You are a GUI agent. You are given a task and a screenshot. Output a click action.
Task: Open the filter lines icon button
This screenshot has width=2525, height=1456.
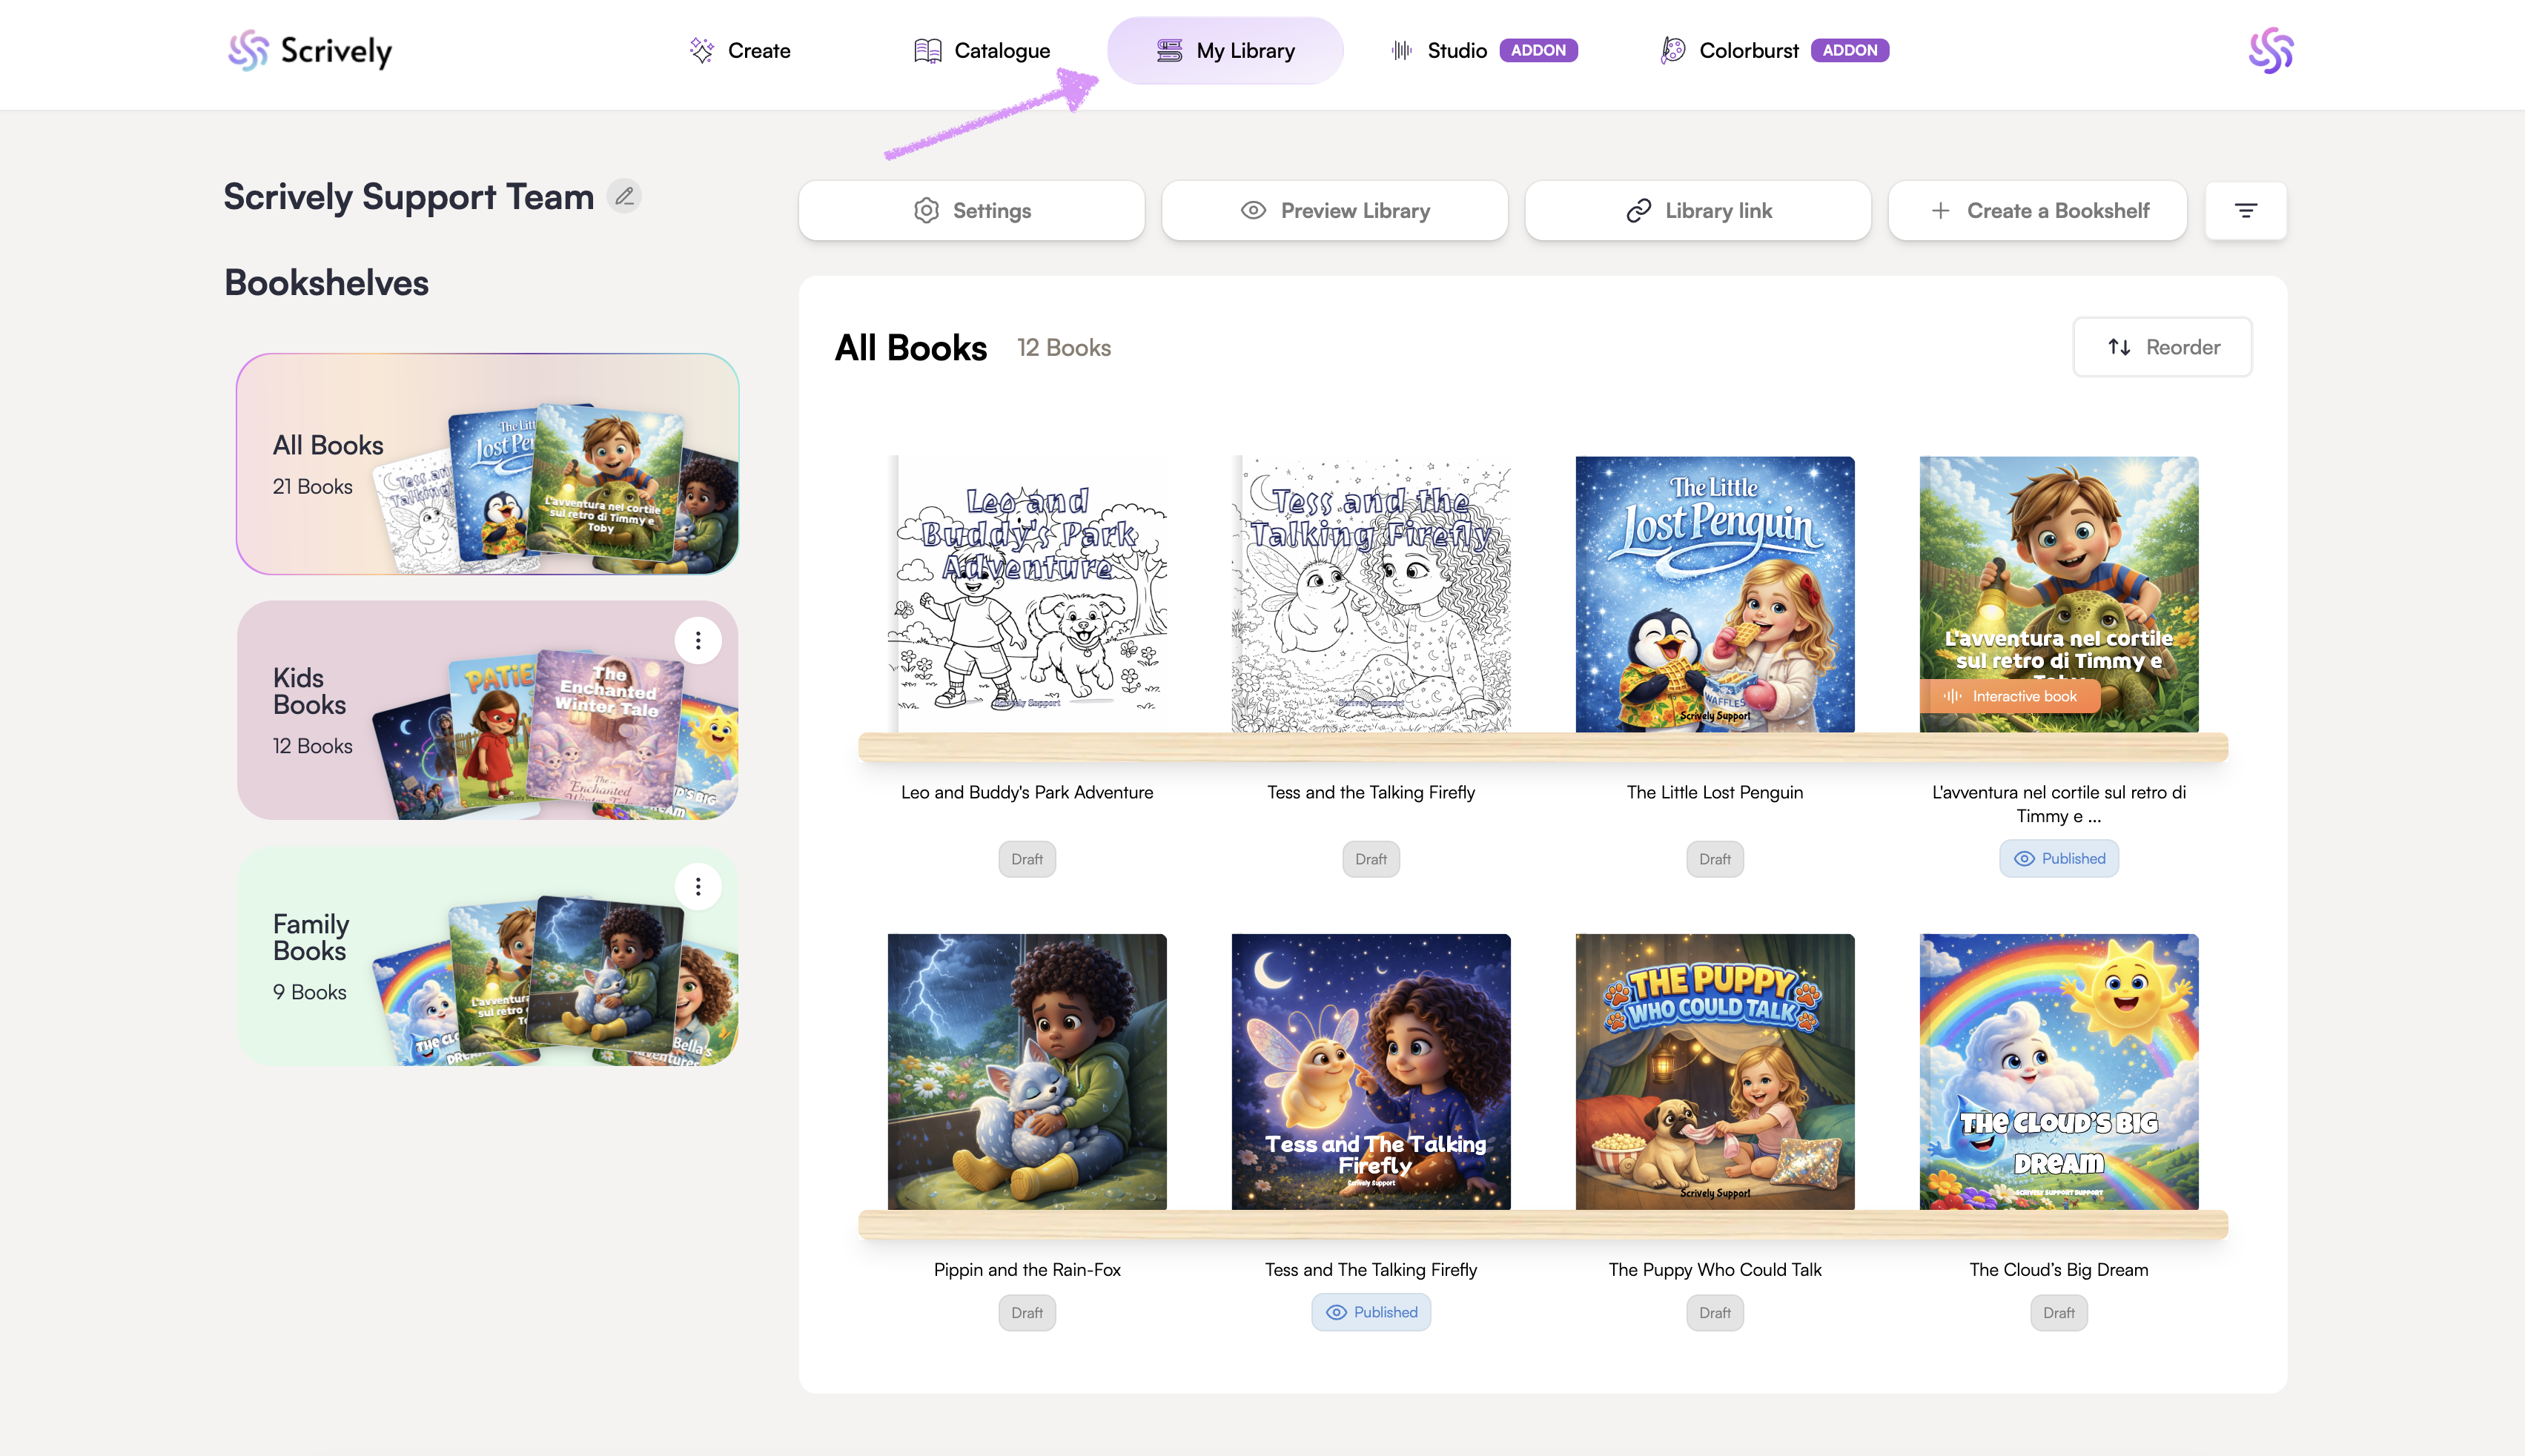pyautogui.click(x=2245, y=210)
